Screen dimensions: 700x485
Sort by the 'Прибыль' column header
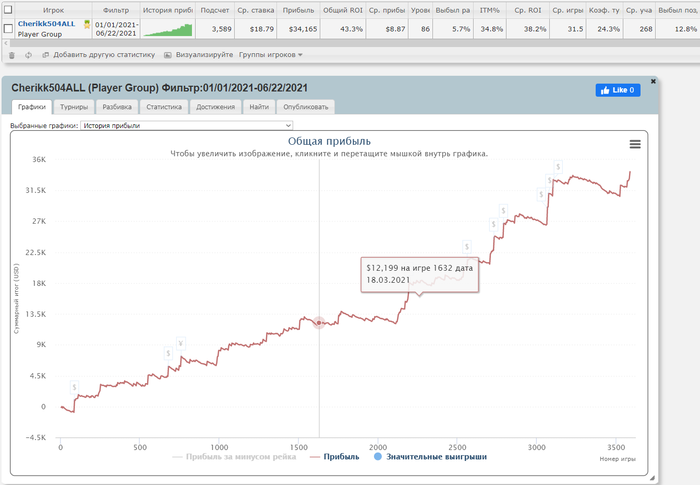(x=298, y=10)
